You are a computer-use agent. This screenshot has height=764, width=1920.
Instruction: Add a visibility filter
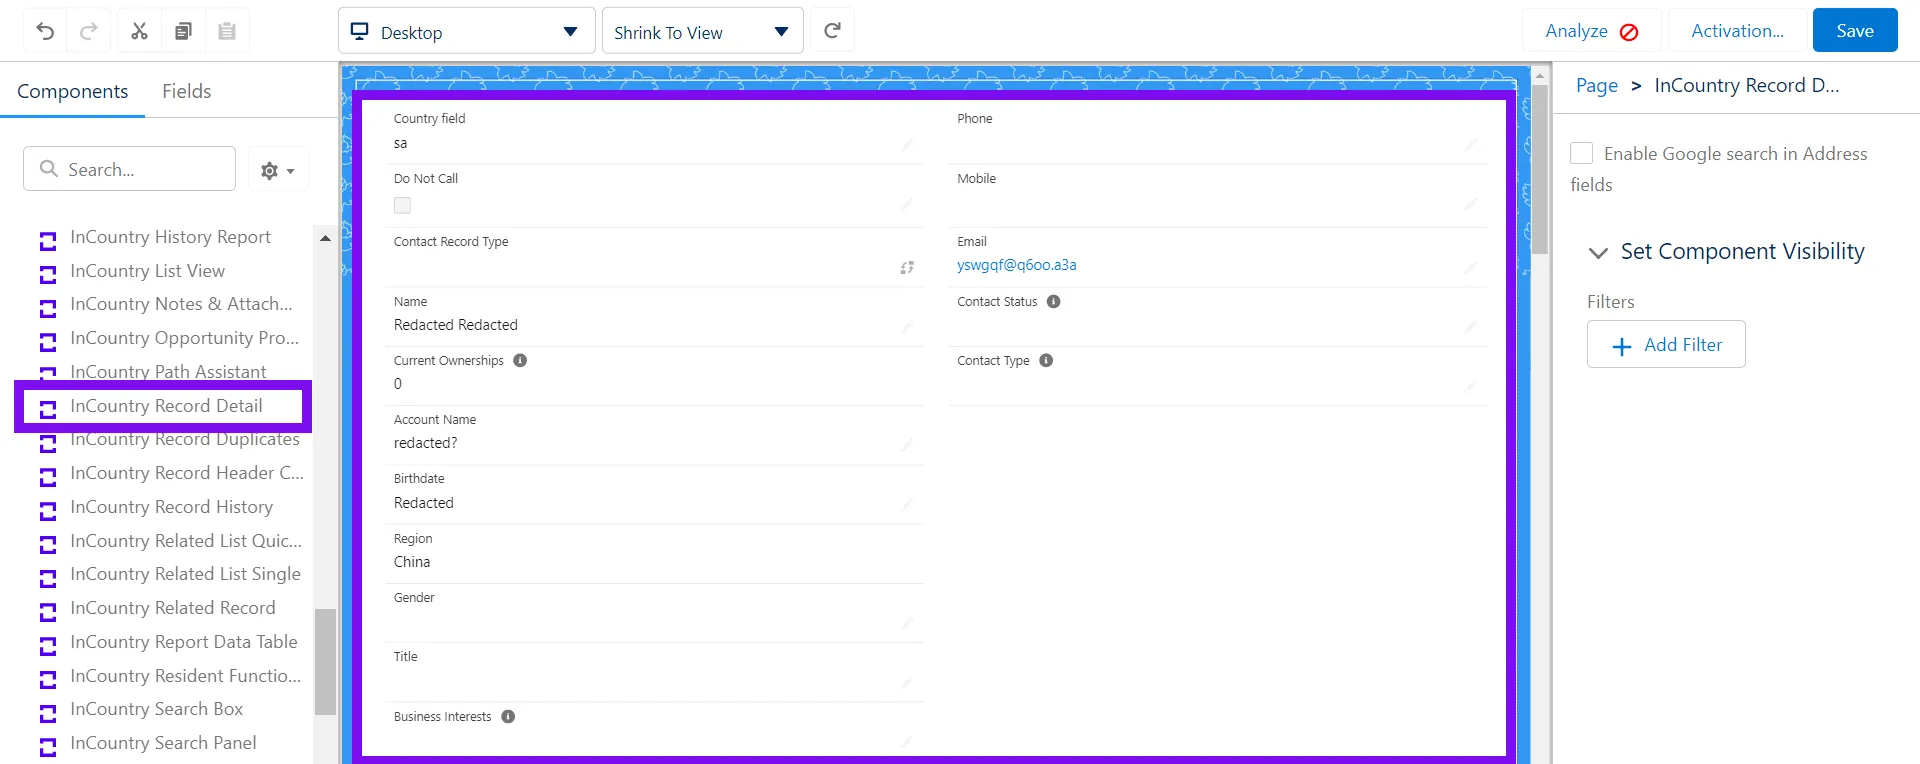tap(1666, 344)
